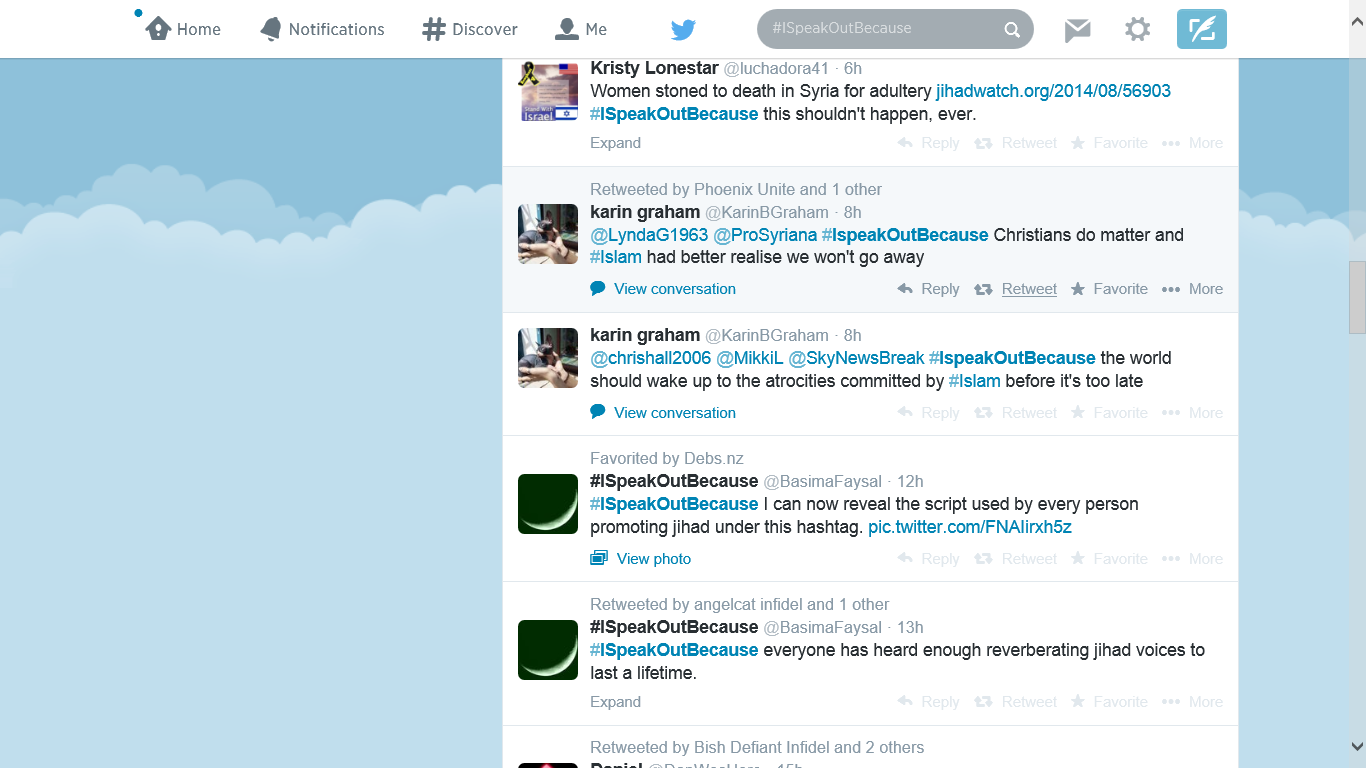This screenshot has width=1366, height=768.
Task: Open the Me profile tab
Action: click(581, 29)
